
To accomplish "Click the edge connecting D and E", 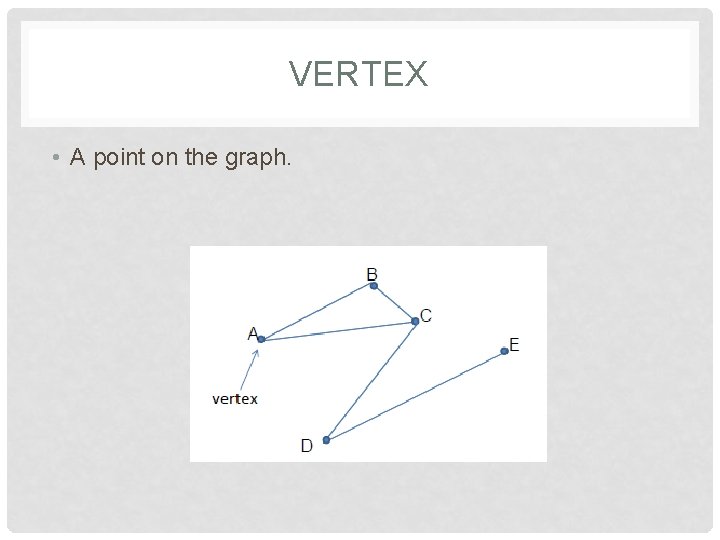I will click(415, 396).
